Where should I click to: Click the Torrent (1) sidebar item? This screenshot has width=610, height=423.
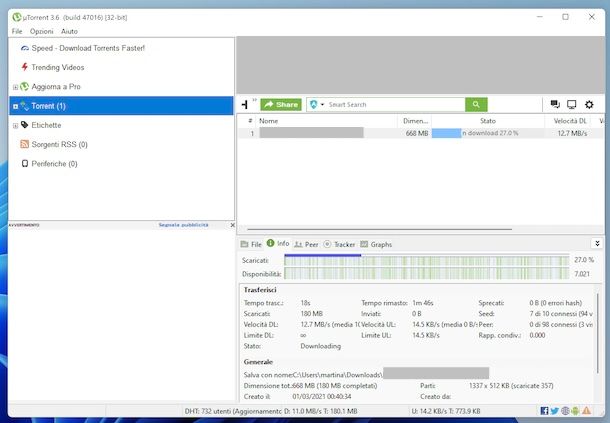coord(121,105)
